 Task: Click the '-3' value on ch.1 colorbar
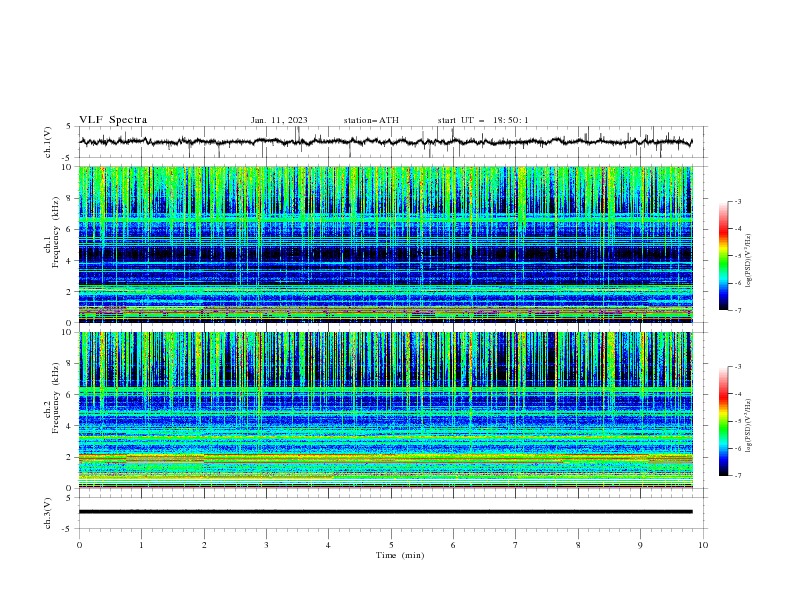click(737, 201)
